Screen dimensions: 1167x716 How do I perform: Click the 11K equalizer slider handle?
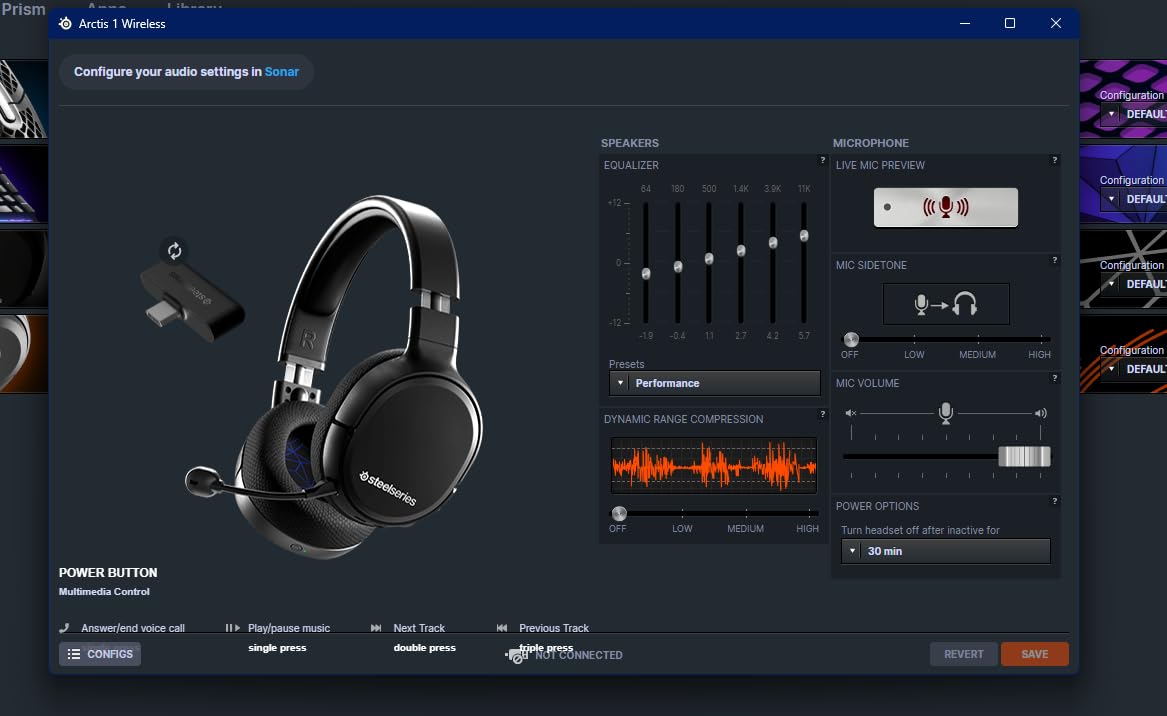[805, 235]
